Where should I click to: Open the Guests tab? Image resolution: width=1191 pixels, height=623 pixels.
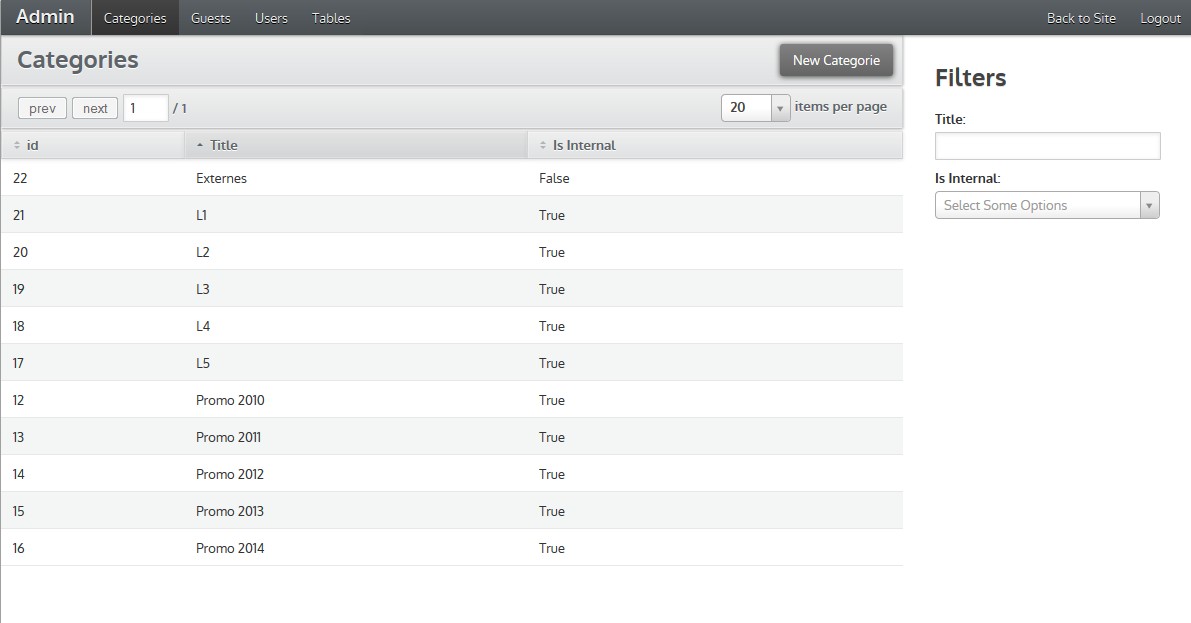[210, 18]
